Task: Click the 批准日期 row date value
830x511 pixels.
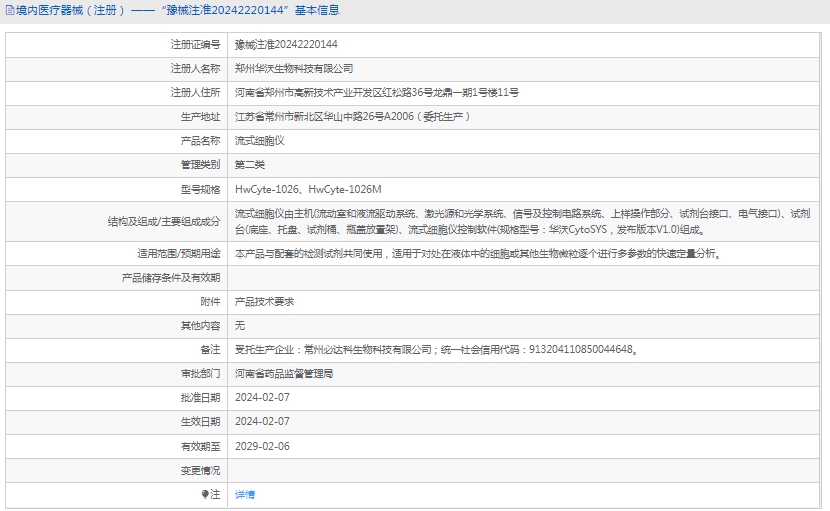Action: point(262,398)
